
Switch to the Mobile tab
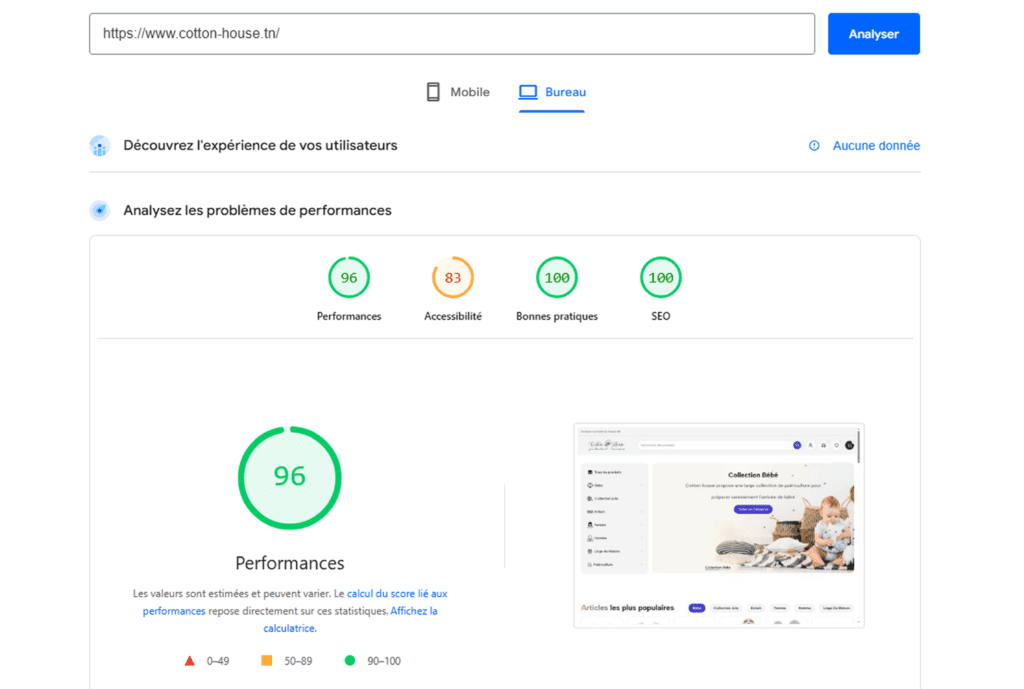457,92
